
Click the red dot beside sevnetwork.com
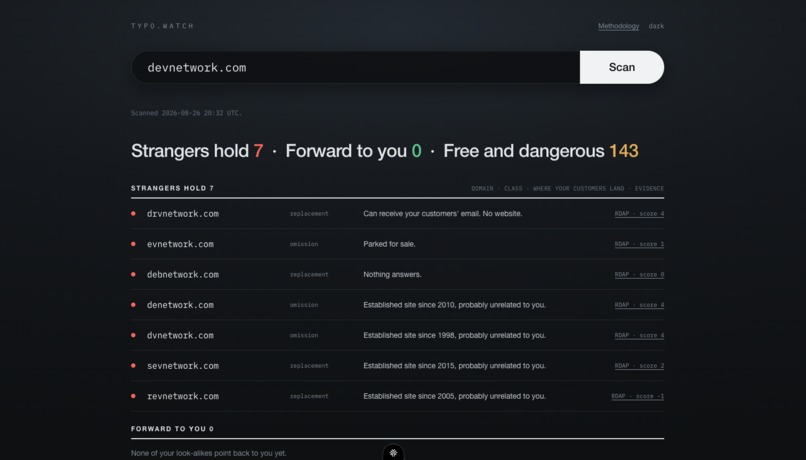pos(134,365)
